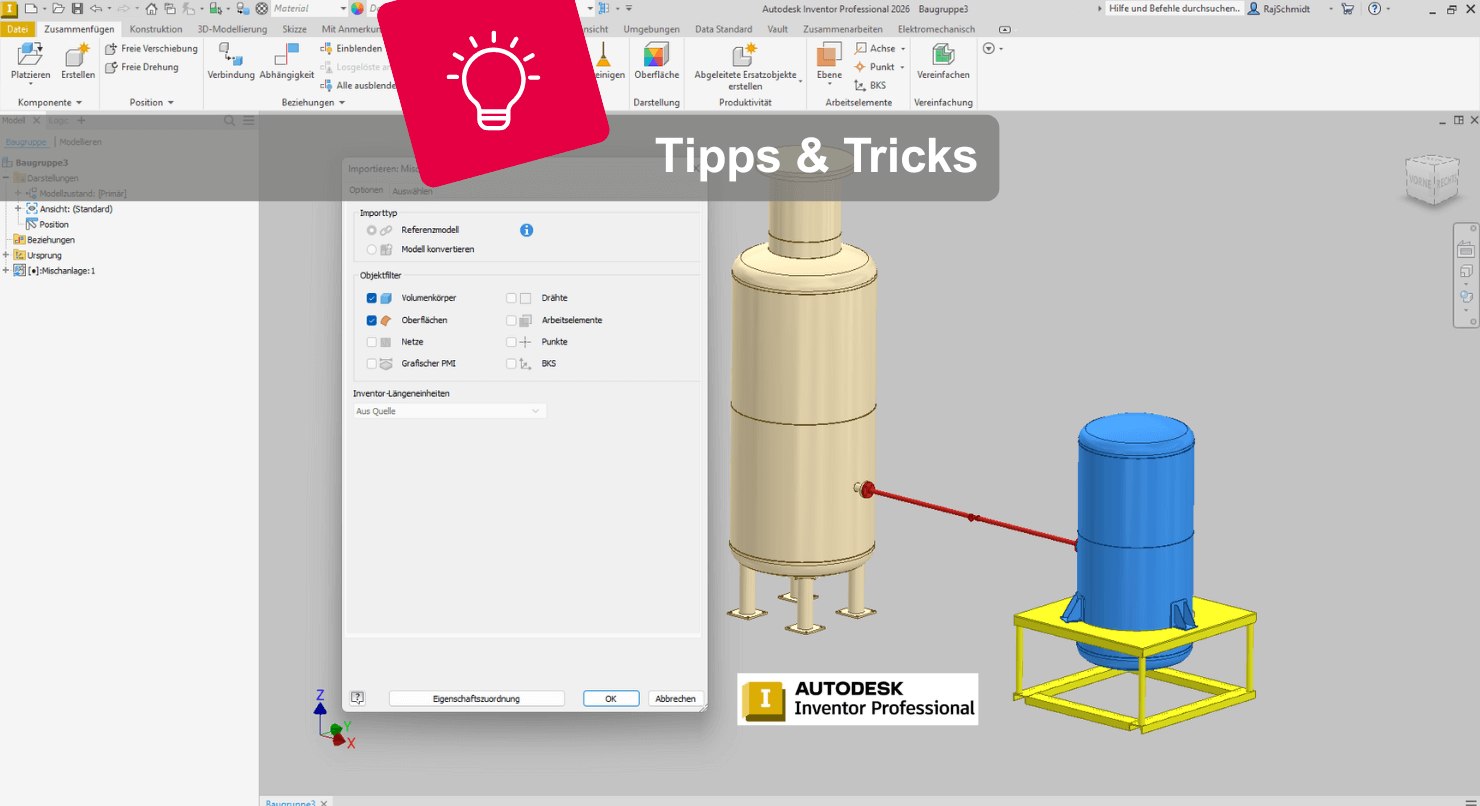This screenshot has width=1480, height=806.
Task: Click the BKS tool in Arbeitselemente
Action: pyautogui.click(x=870, y=86)
